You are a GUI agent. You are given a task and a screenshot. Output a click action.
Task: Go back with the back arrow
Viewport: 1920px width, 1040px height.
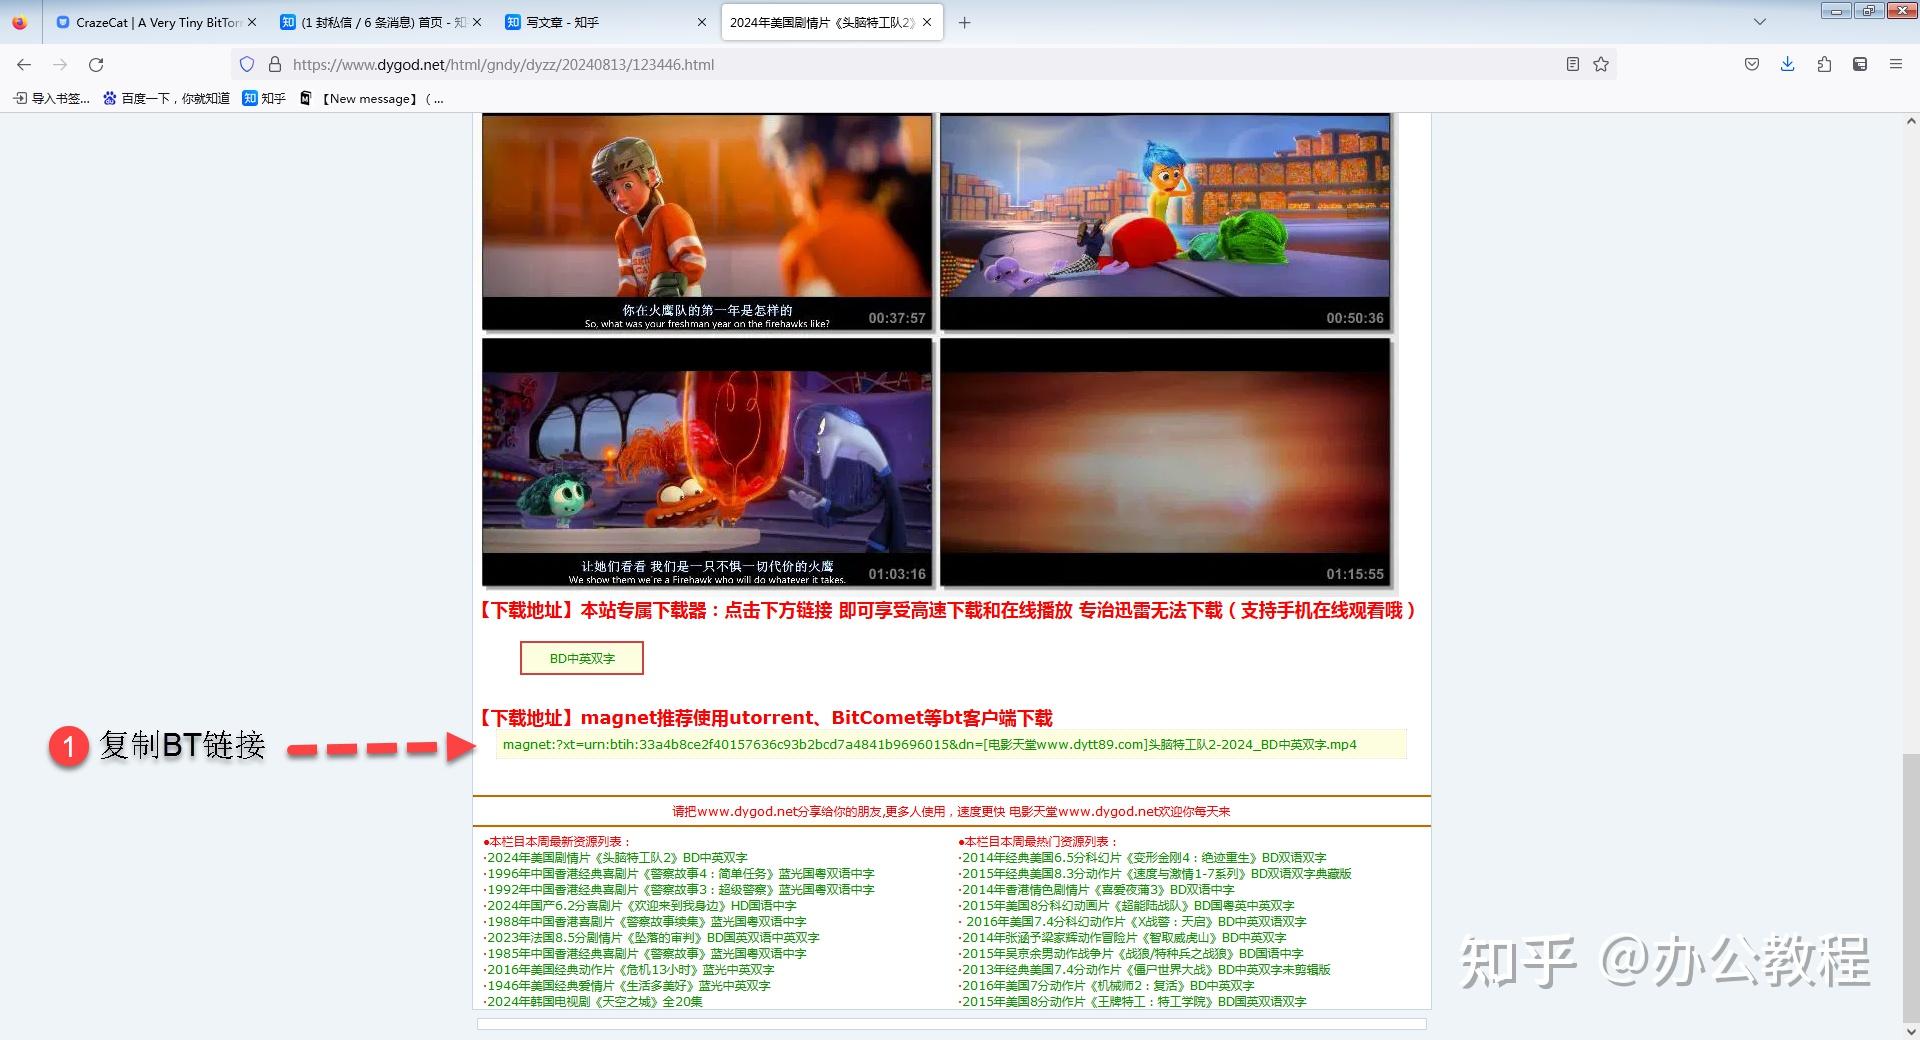click(x=24, y=64)
